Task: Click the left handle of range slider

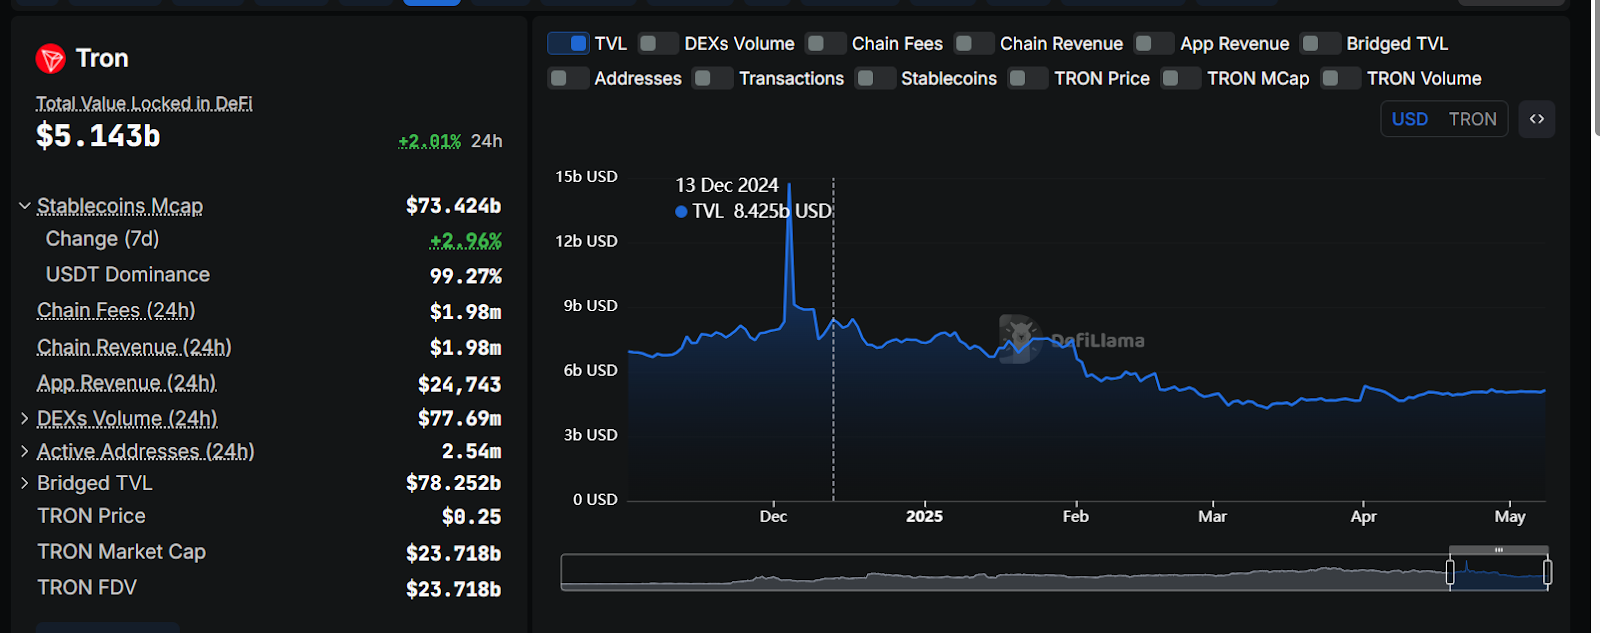Action: click(x=1450, y=572)
